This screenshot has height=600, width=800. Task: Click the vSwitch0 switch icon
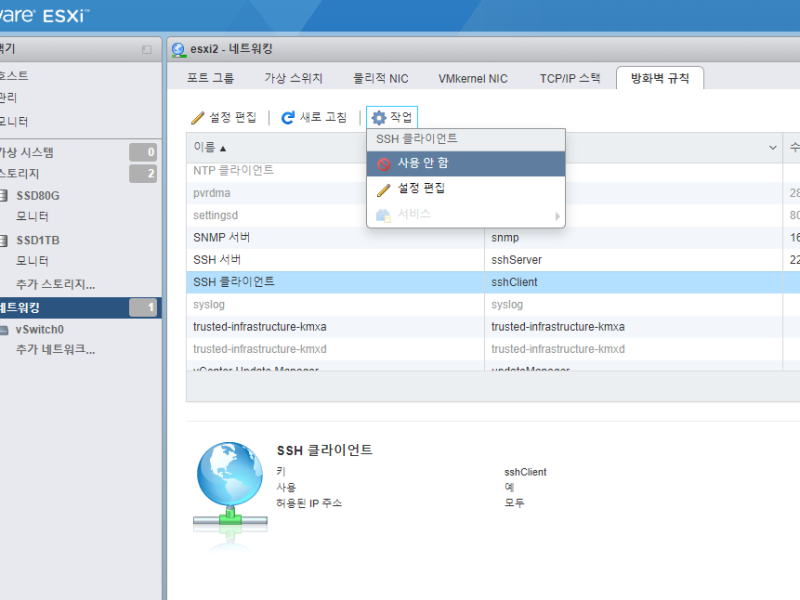click(4, 330)
